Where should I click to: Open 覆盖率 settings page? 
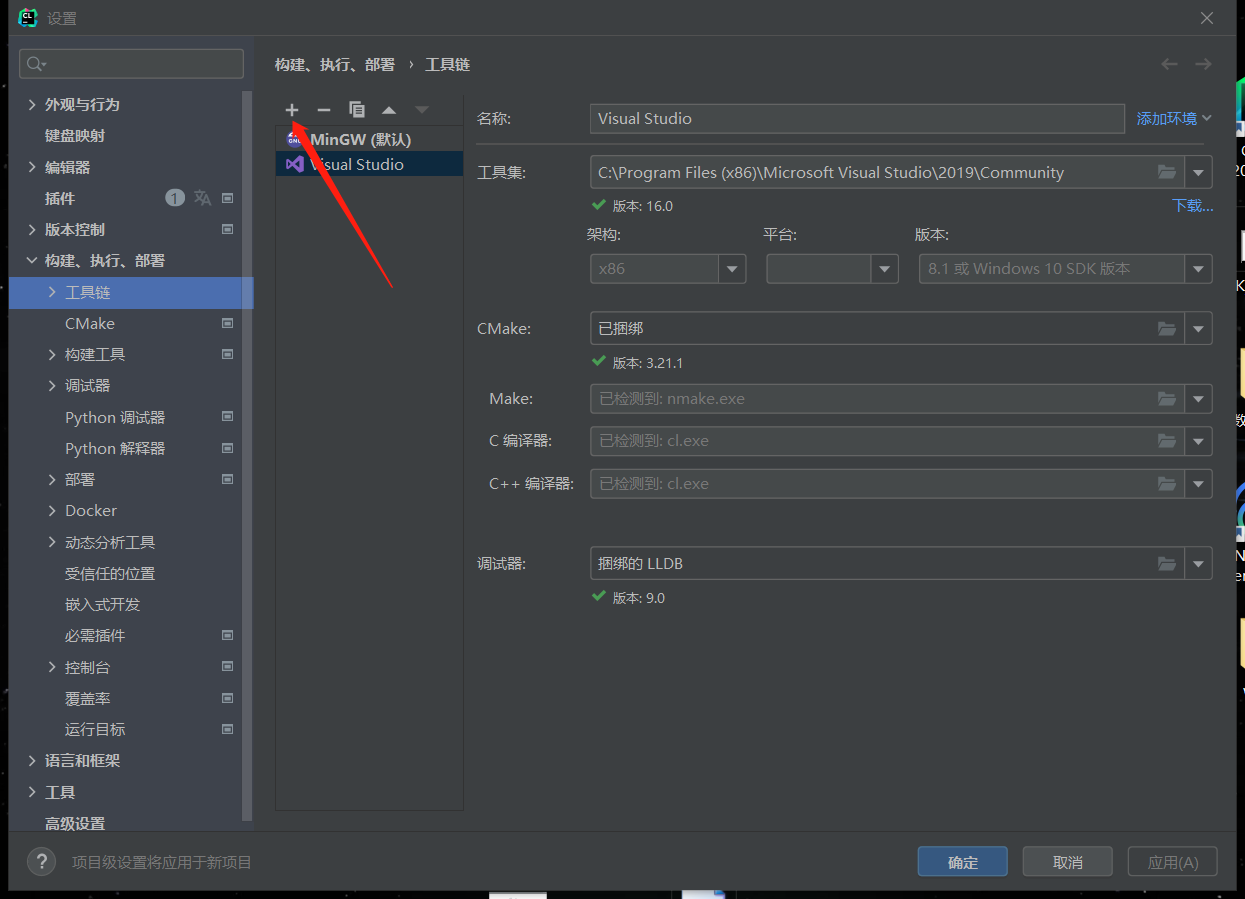(88, 698)
